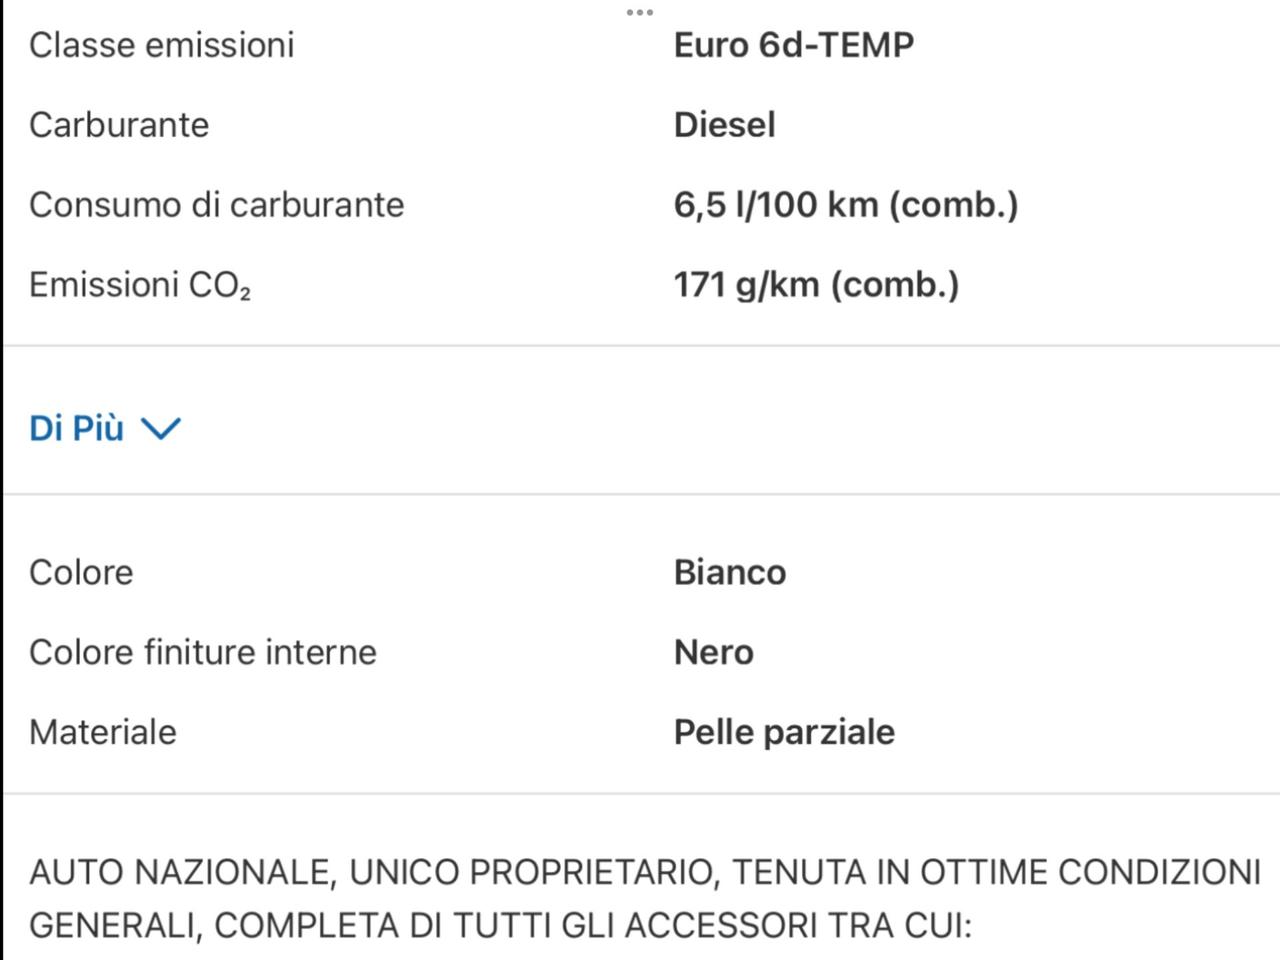Screen dimensions: 1280x960
Task: Select the 6,5 l/100 km consumption value
Action: tap(846, 205)
